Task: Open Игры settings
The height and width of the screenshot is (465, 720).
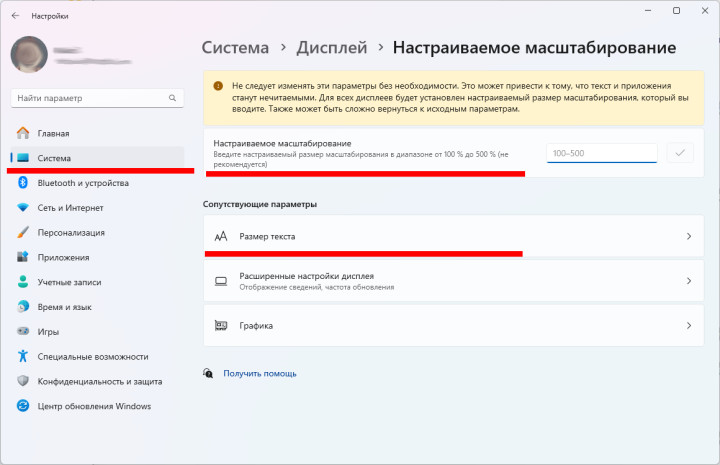Action: tap(48, 331)
